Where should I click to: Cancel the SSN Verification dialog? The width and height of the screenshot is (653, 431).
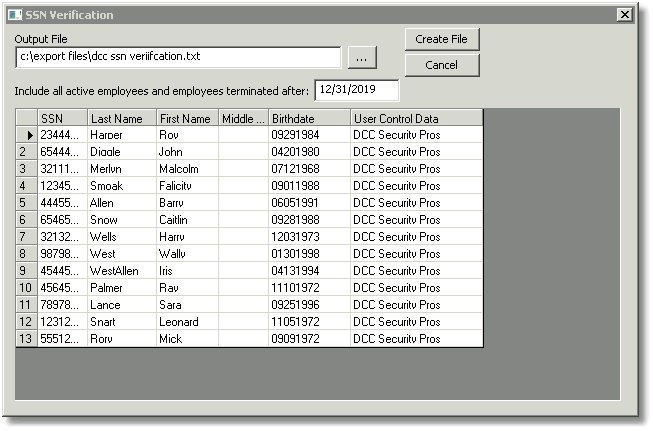point(442,65)
